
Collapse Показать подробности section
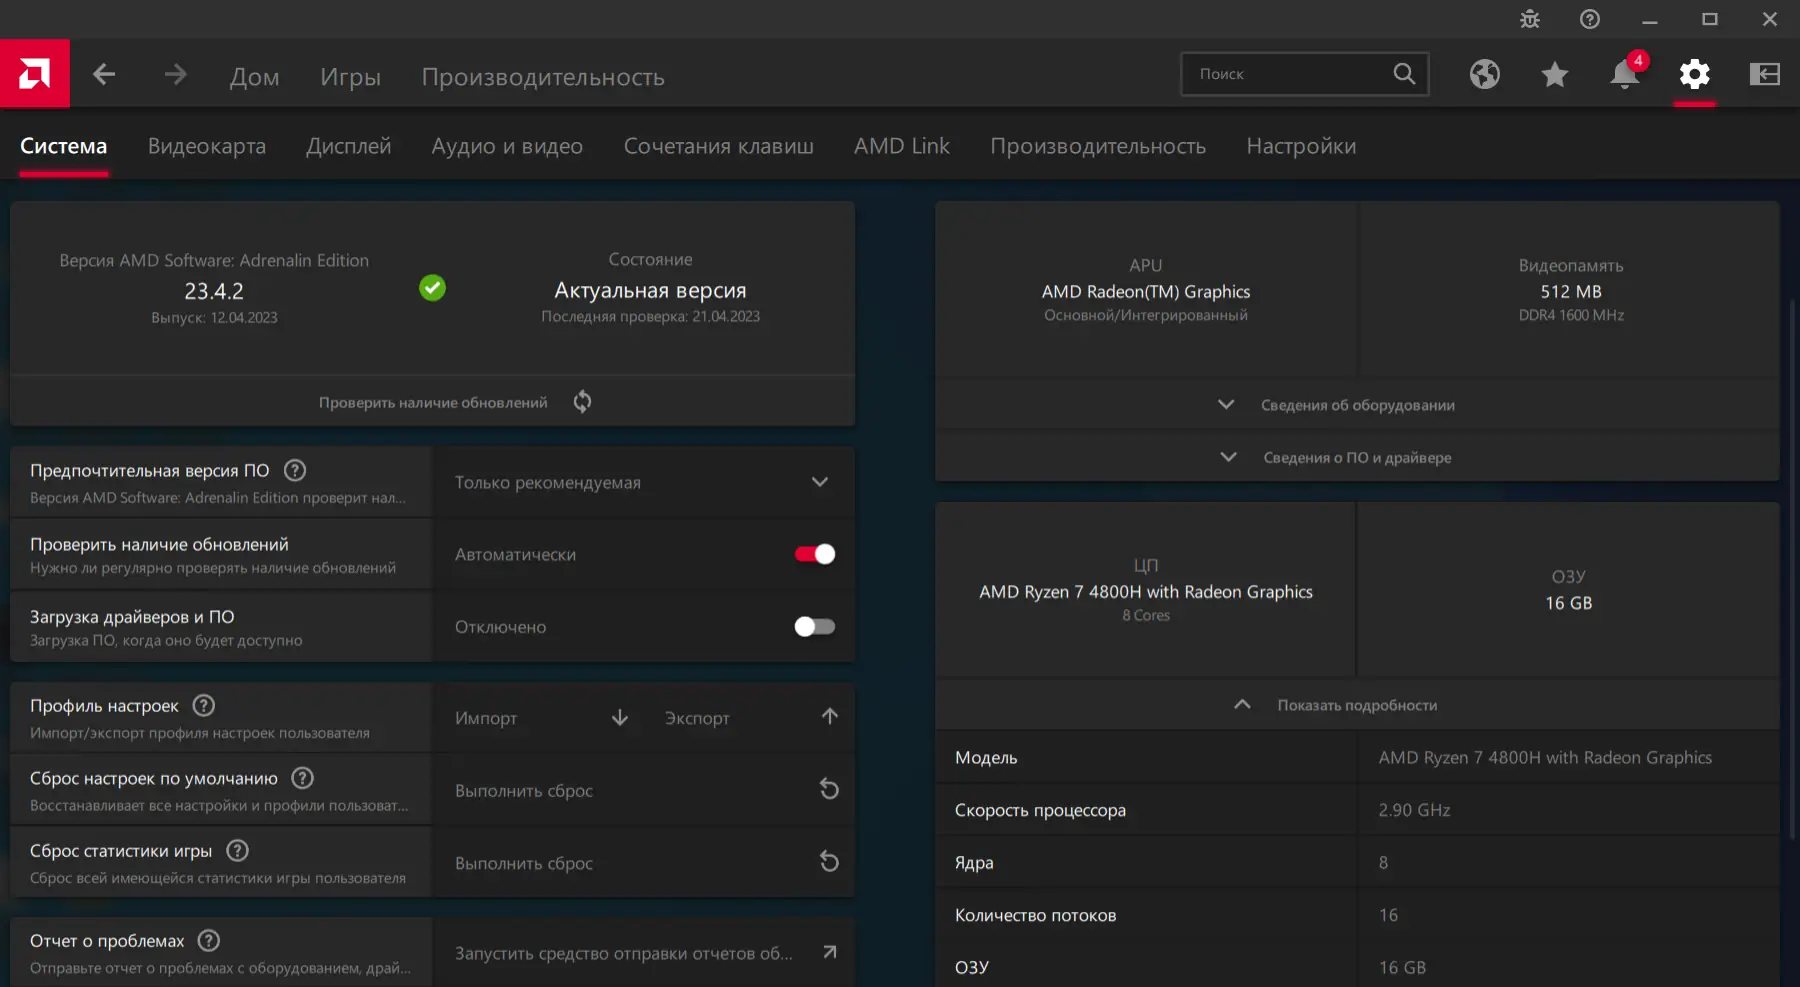coord(1357,705)
